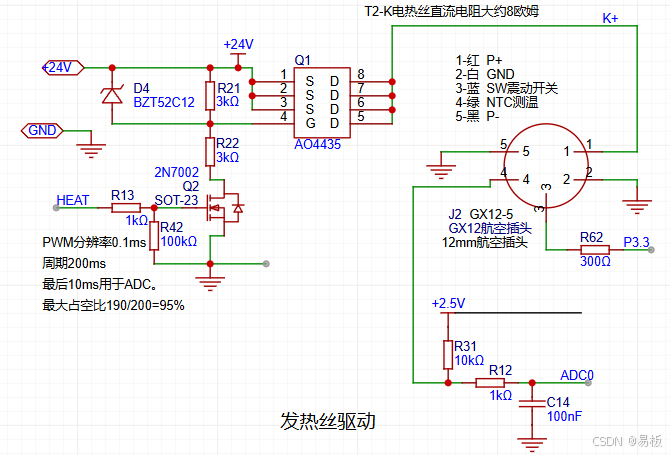Click pin legend line 2-白 GND

[x=485, y=74]
